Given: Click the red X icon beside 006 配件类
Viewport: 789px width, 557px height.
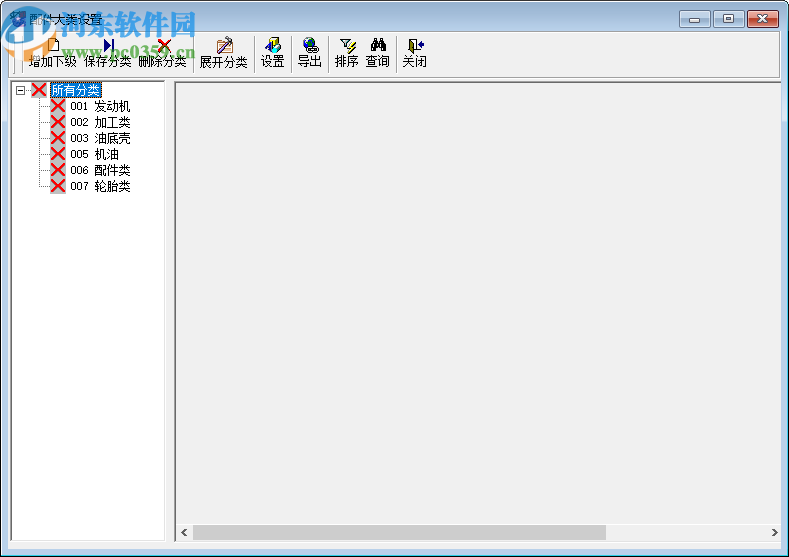Looking at the screenshot, I should (58, 170).
